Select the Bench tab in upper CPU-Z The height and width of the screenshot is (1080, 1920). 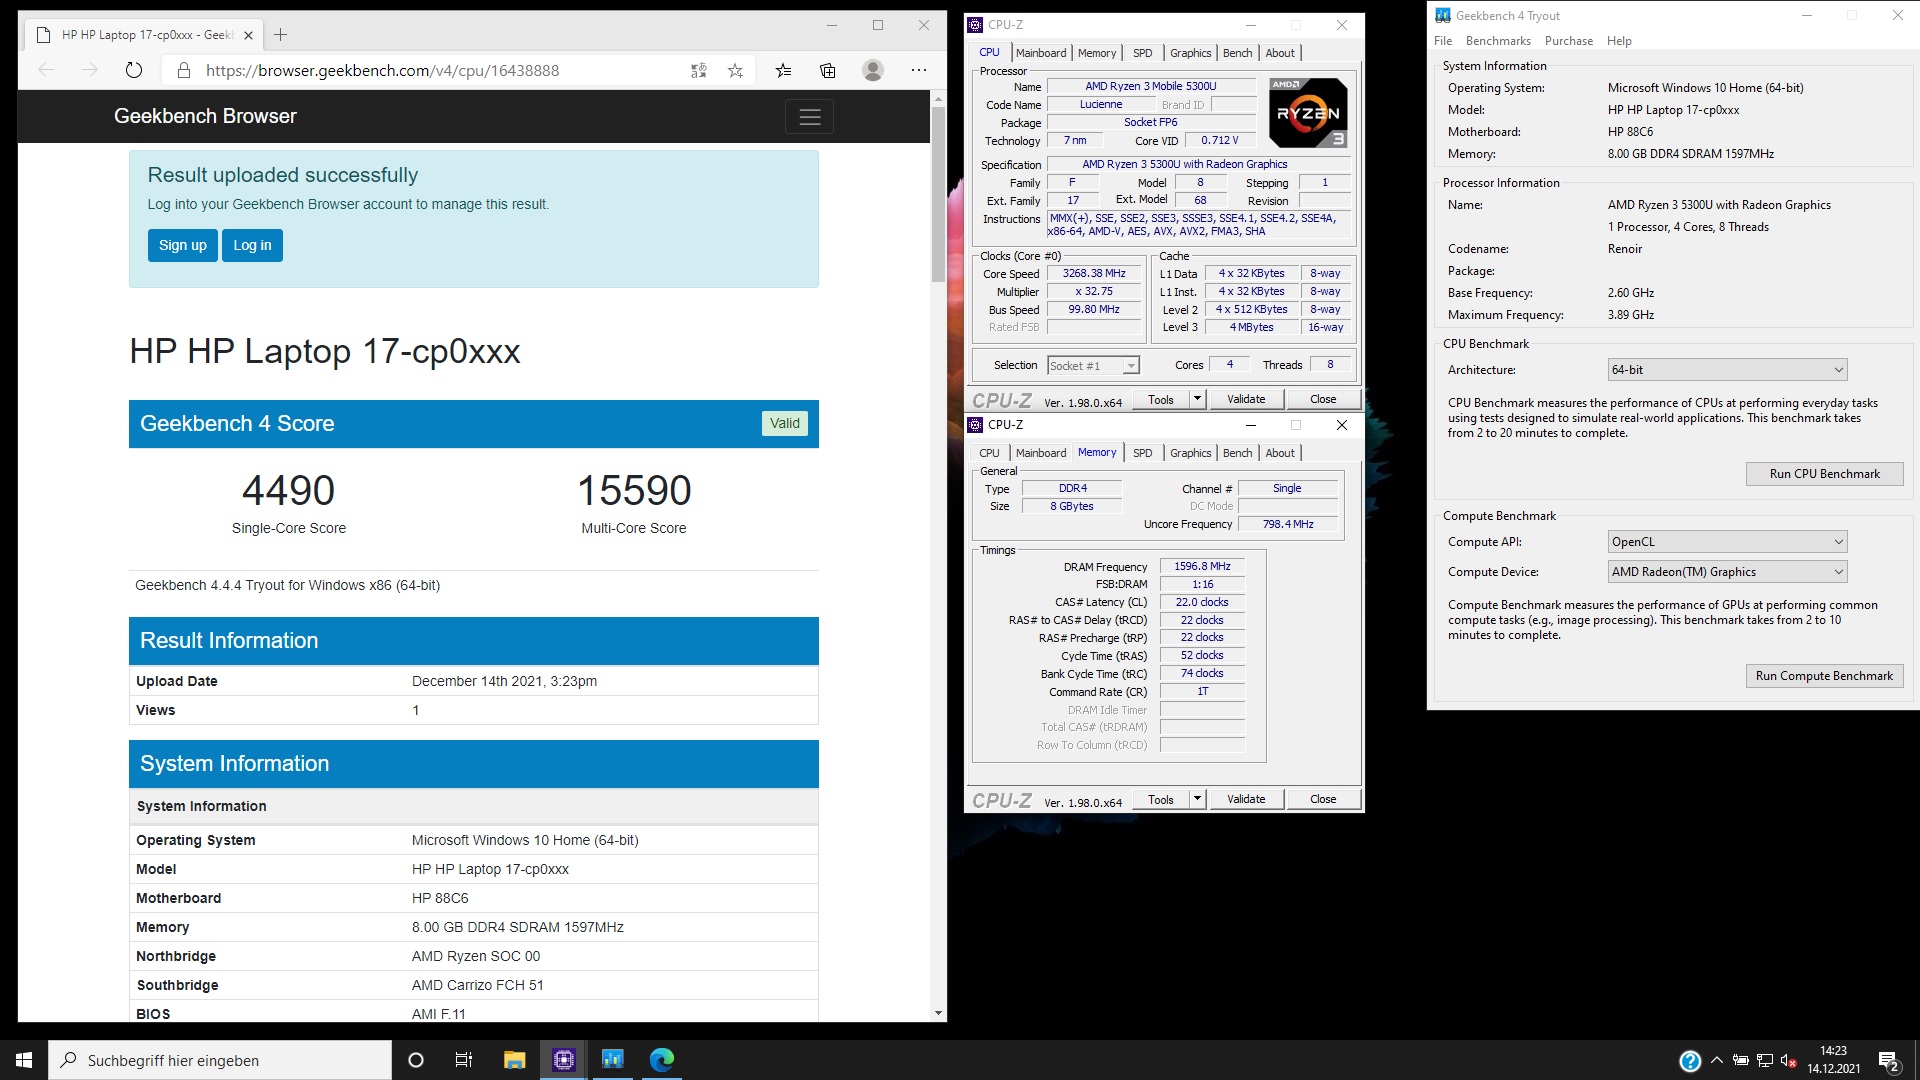pyautogui.click(x=1237, y=53)
